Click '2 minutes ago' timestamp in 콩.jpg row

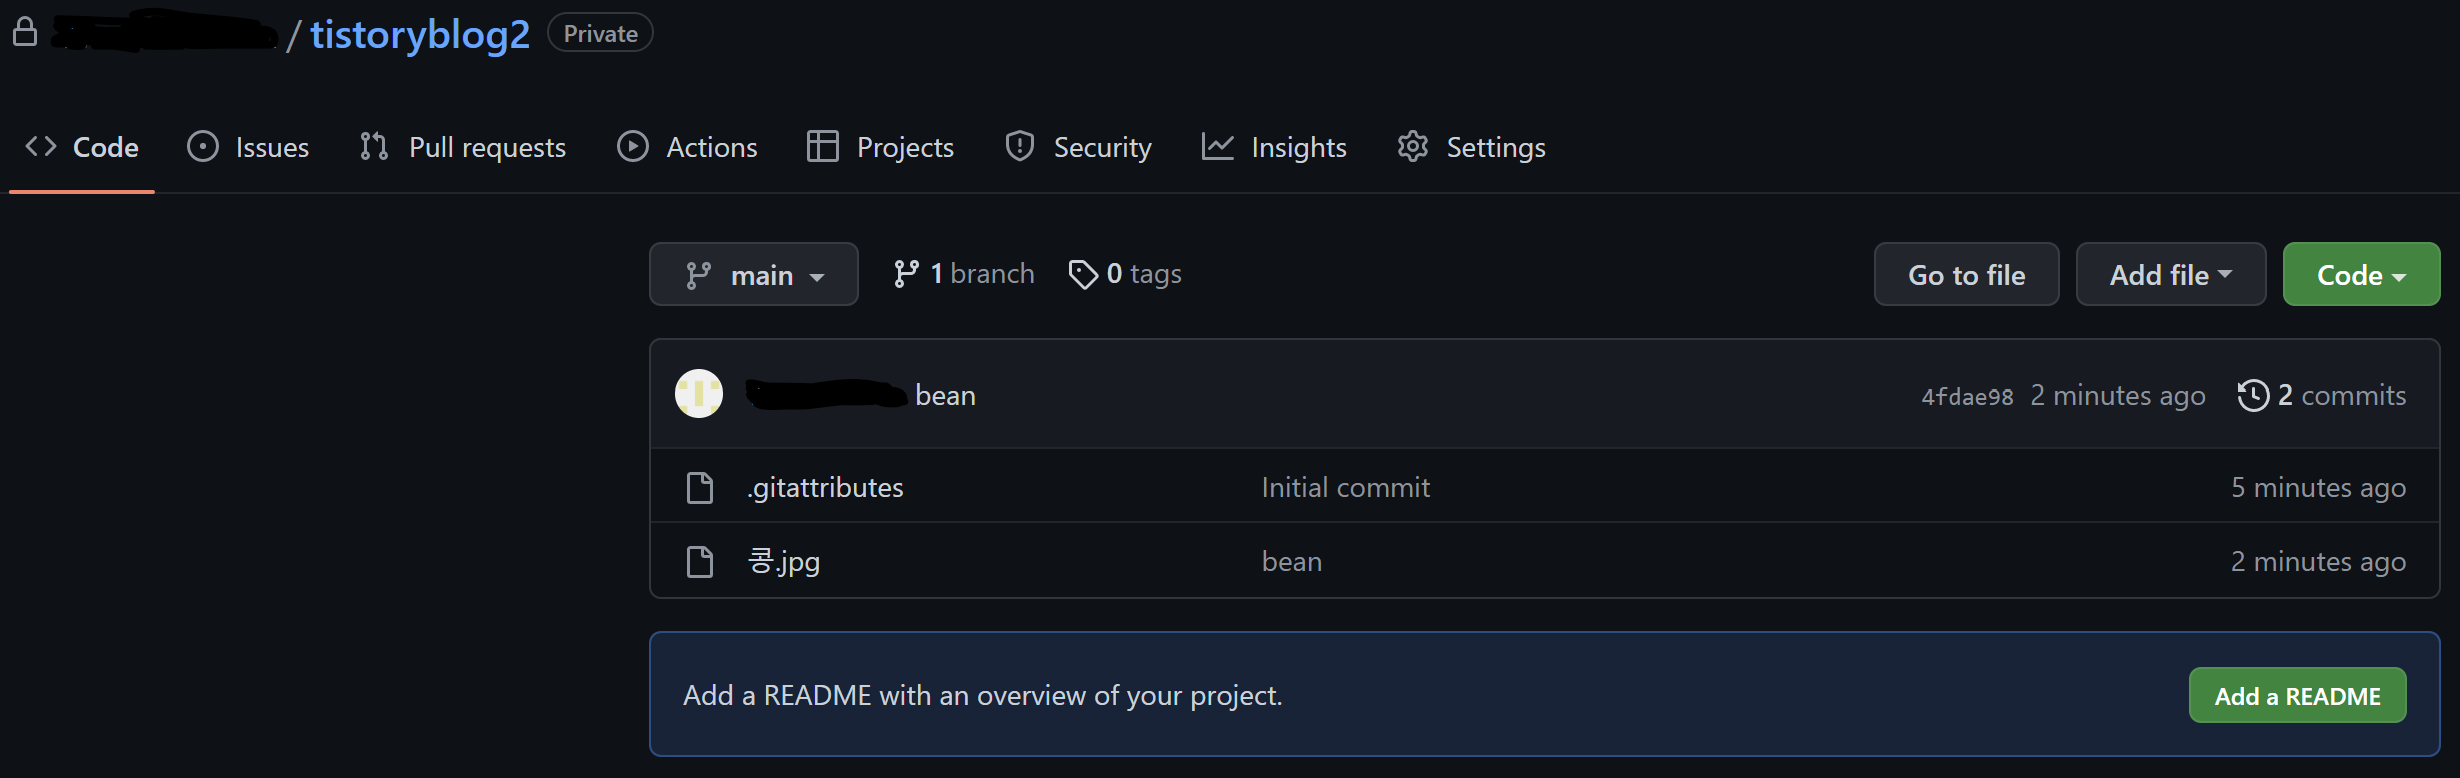pyautogui.click(x=2319, y=562)
